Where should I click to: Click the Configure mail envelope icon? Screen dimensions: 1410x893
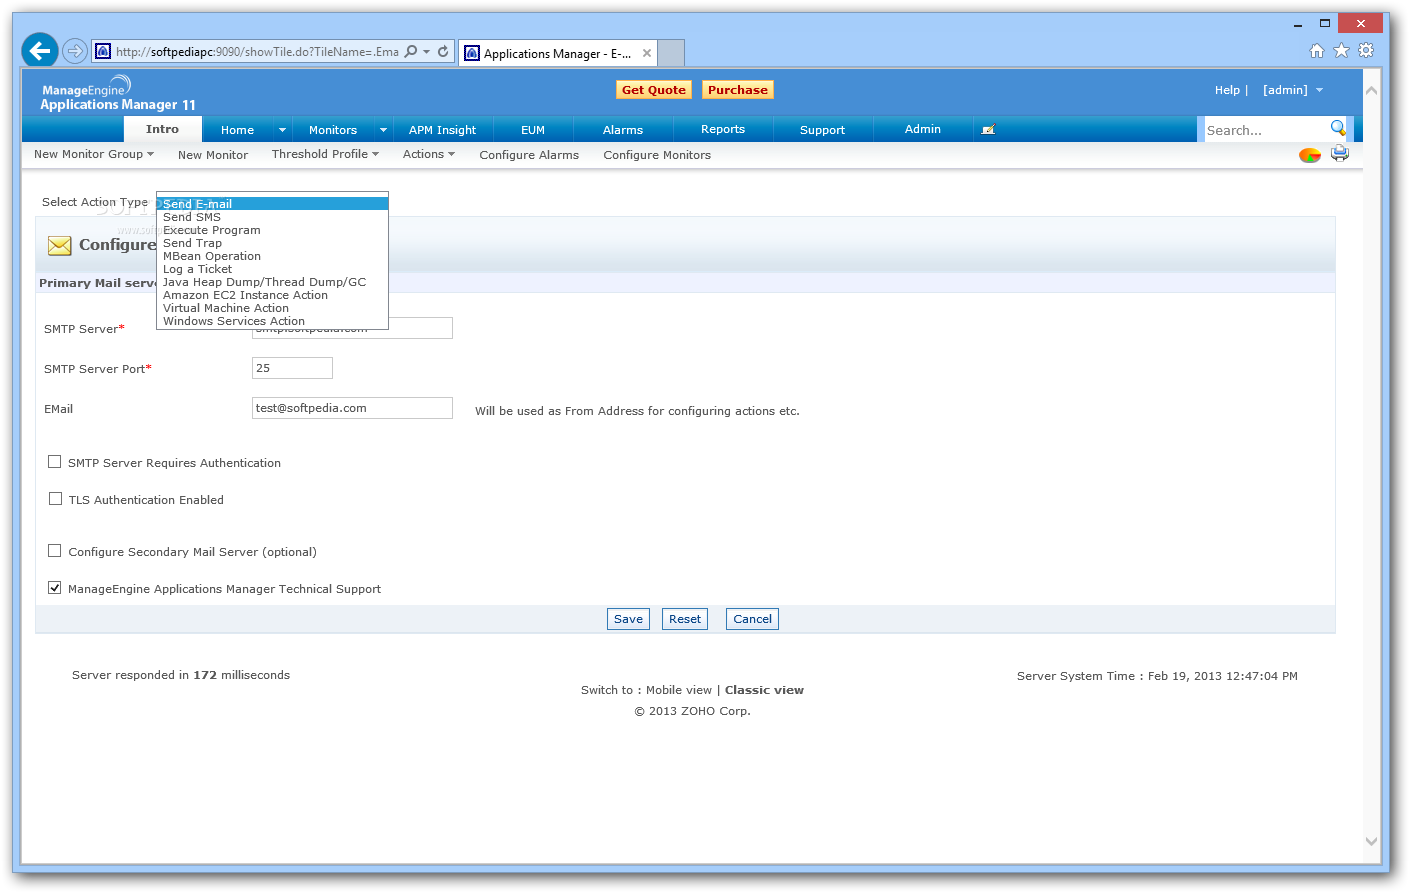coord(60,245)
